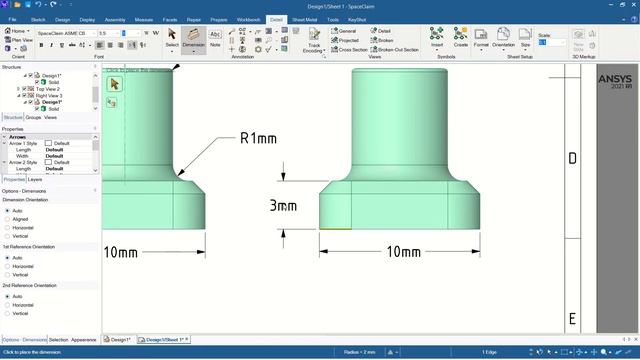640x360 pixels.
Task: Open the File menu
Action: (12, 20)
